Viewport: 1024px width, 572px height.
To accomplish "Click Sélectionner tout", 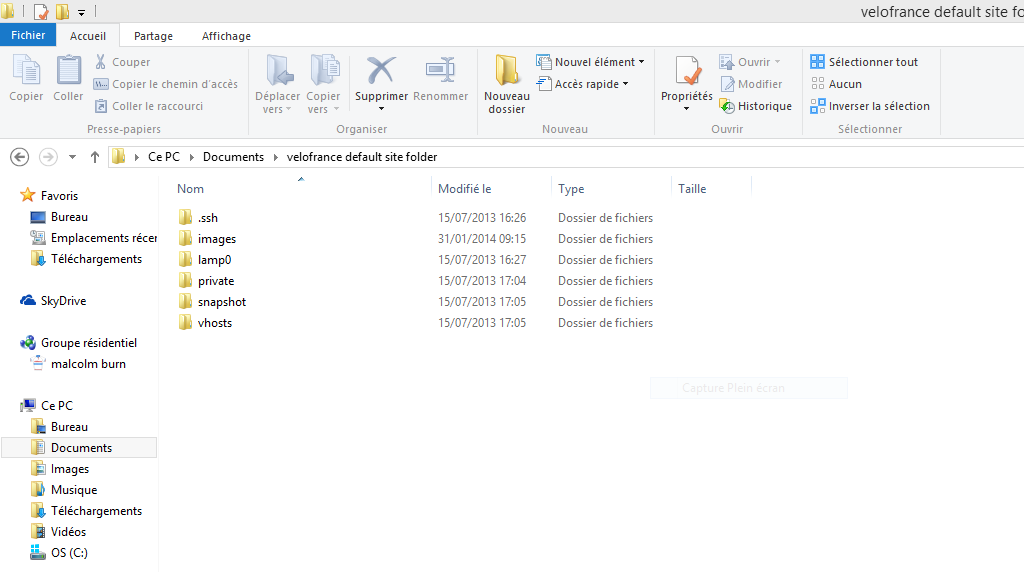I will click(x=864, y=62).
